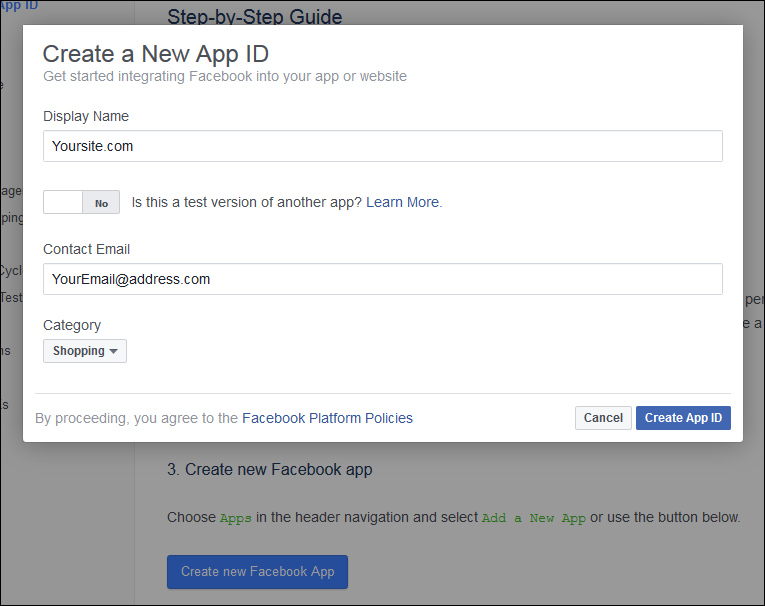Click Create new Facebook App button
Image resolution: width=765 pixels, height=606 pixels.
click(x=257, y=571)
